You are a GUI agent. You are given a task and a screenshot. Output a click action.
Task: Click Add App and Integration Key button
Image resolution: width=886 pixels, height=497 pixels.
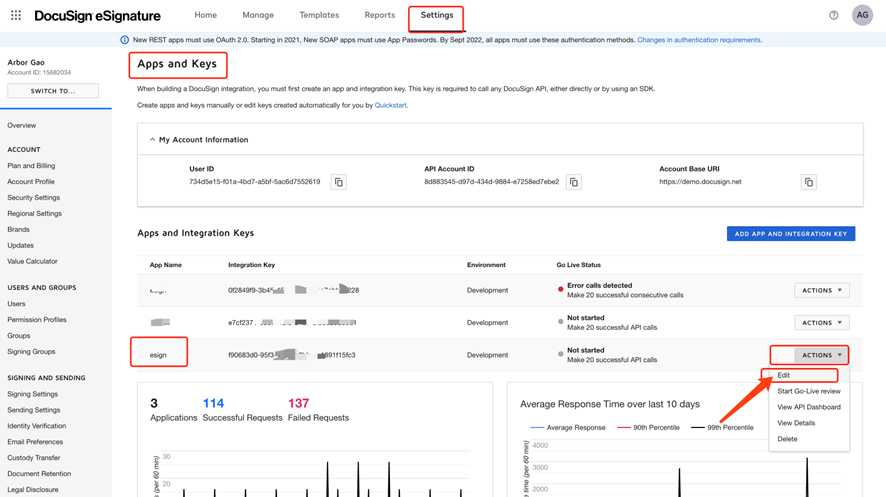tap(790, 234)
